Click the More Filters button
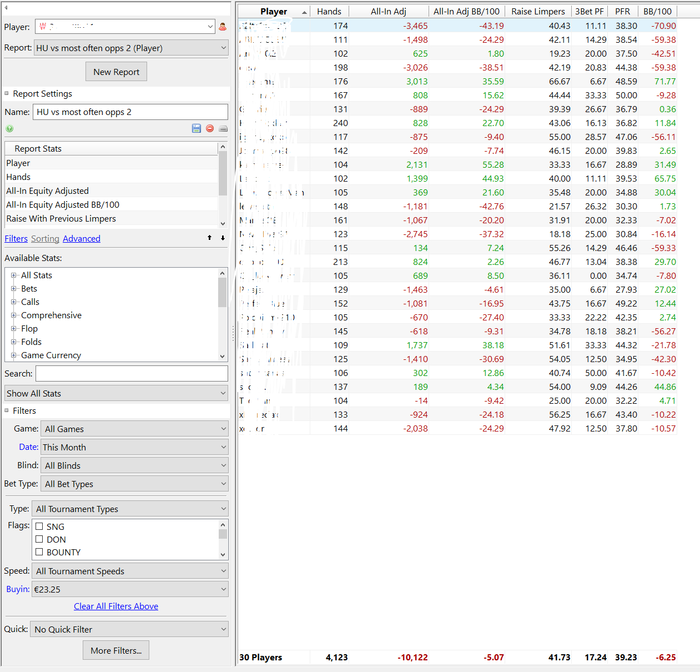Image resolution: width=700 pixels, height=672 pixels. pyautogui.click(x=116, y=650)
